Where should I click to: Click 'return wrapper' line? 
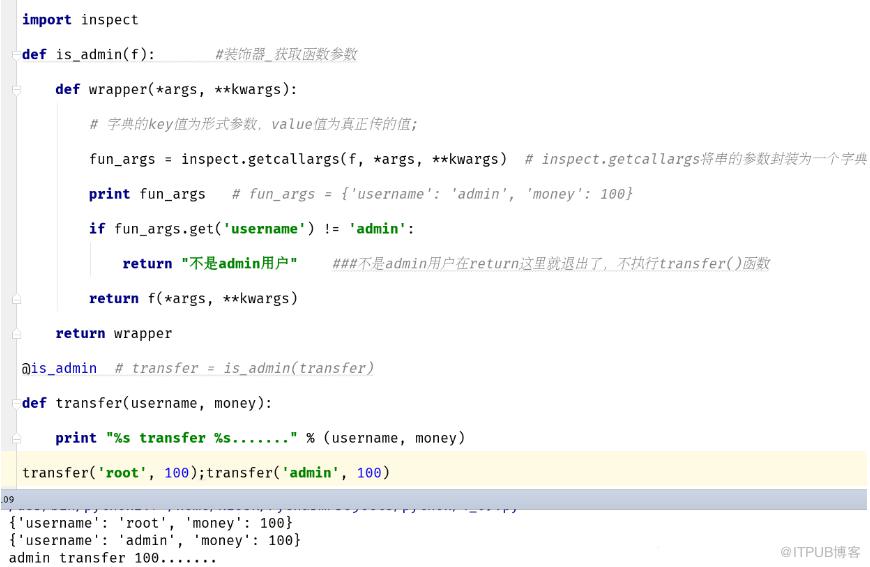coord(114,333)
